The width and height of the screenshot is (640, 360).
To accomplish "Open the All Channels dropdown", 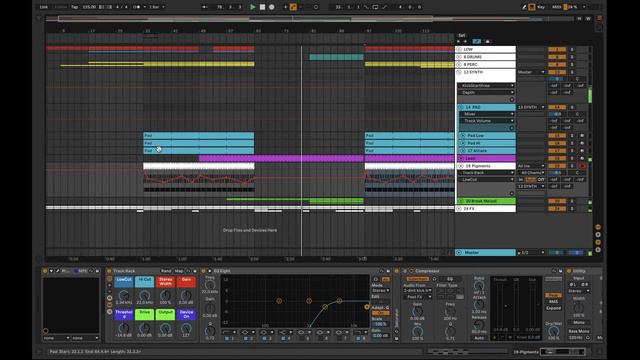I will 531,173.
